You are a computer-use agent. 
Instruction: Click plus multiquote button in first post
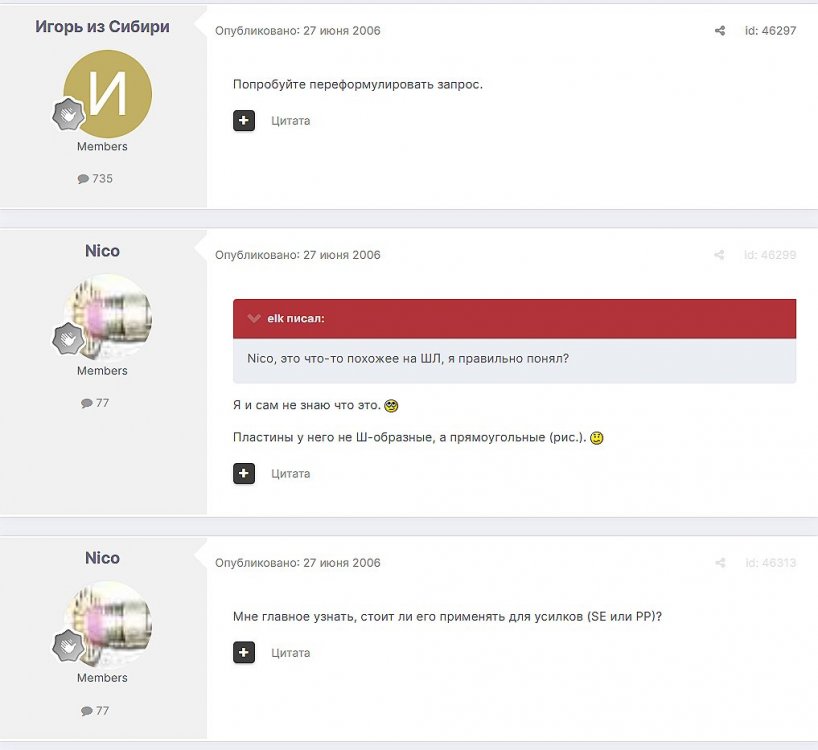(244, 120)
